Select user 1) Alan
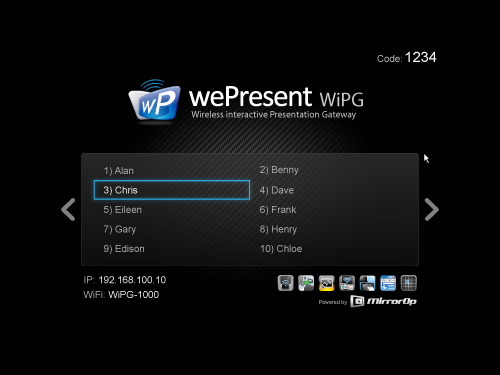 (119, 171)
